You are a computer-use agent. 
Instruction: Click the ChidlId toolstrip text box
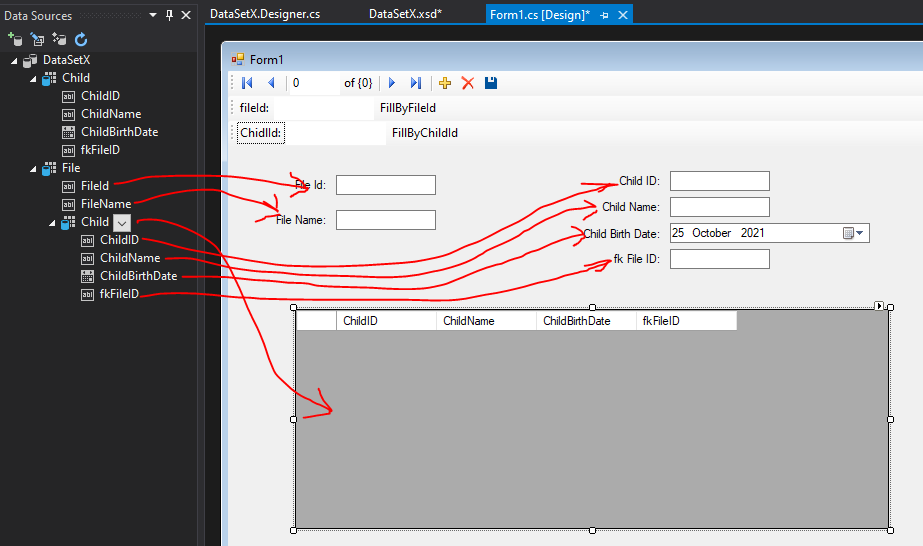click(336, 133)
